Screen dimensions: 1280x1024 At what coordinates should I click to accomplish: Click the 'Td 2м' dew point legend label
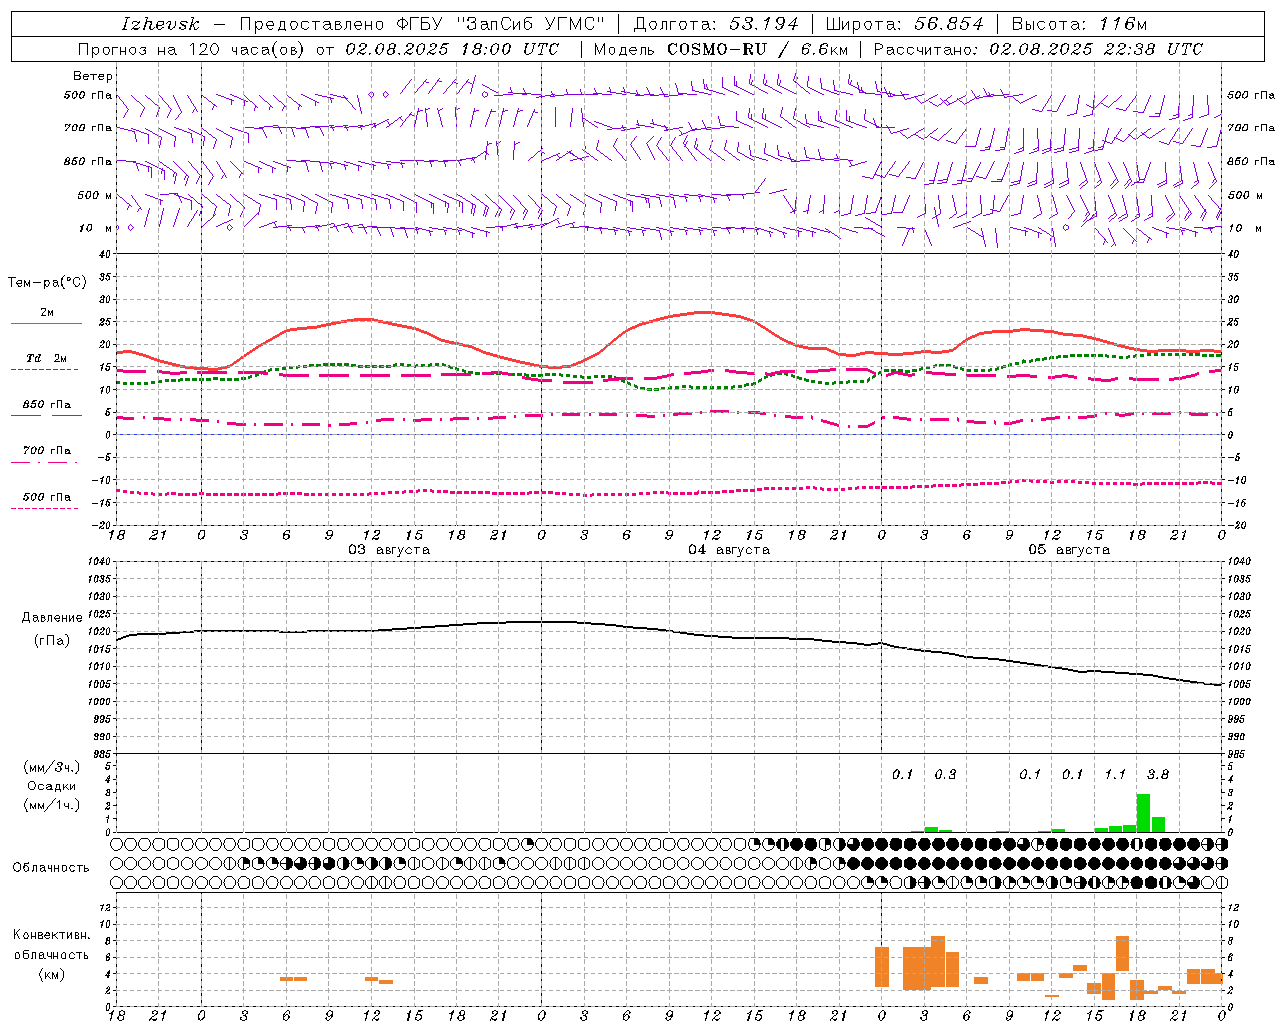[46, 358]
